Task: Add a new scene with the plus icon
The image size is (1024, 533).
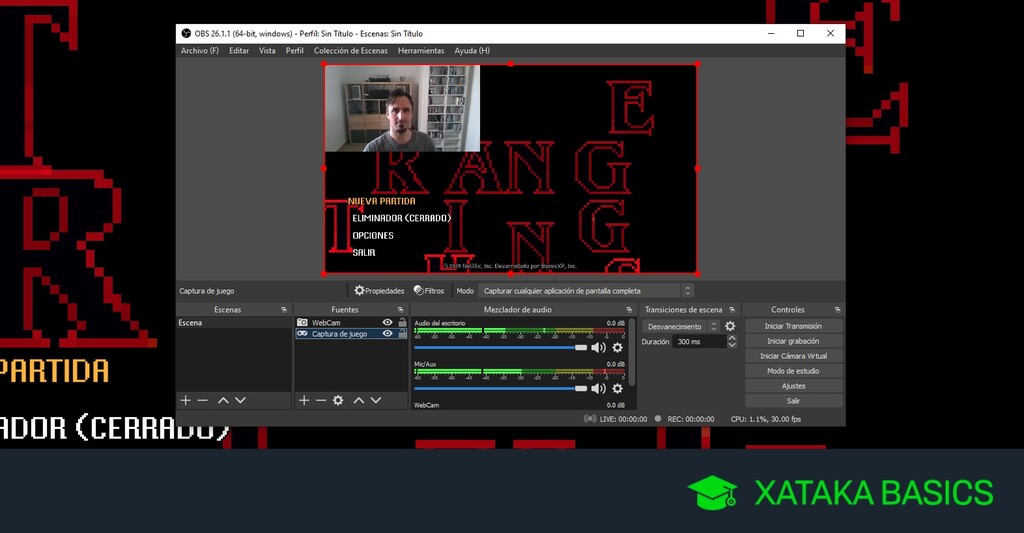Action: [185, 400]
